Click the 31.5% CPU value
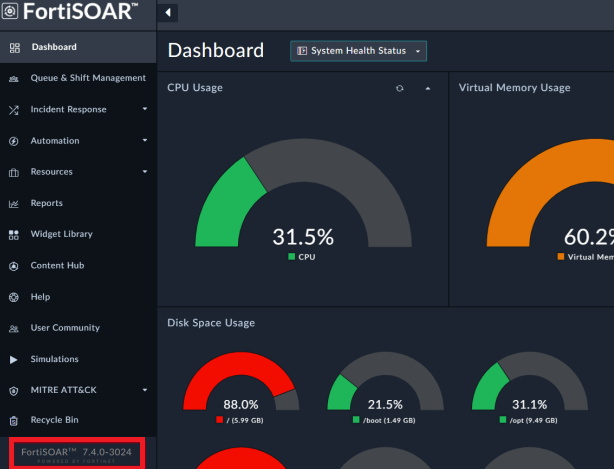The width and height of the screenshot is (614, 469). coord(303,237)
